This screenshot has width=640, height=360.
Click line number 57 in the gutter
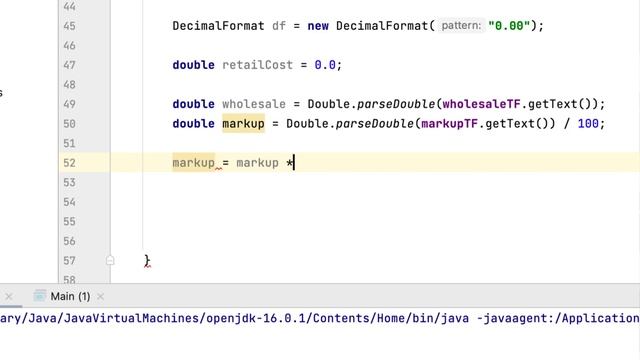pyautogui.click(x=69, y=260)
